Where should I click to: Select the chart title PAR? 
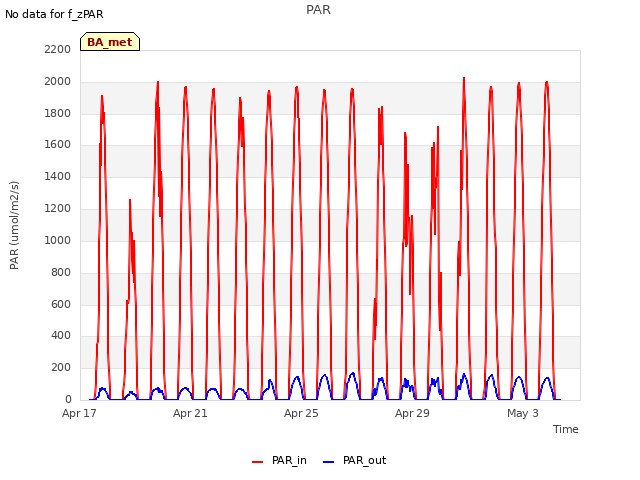coord(318,10)
